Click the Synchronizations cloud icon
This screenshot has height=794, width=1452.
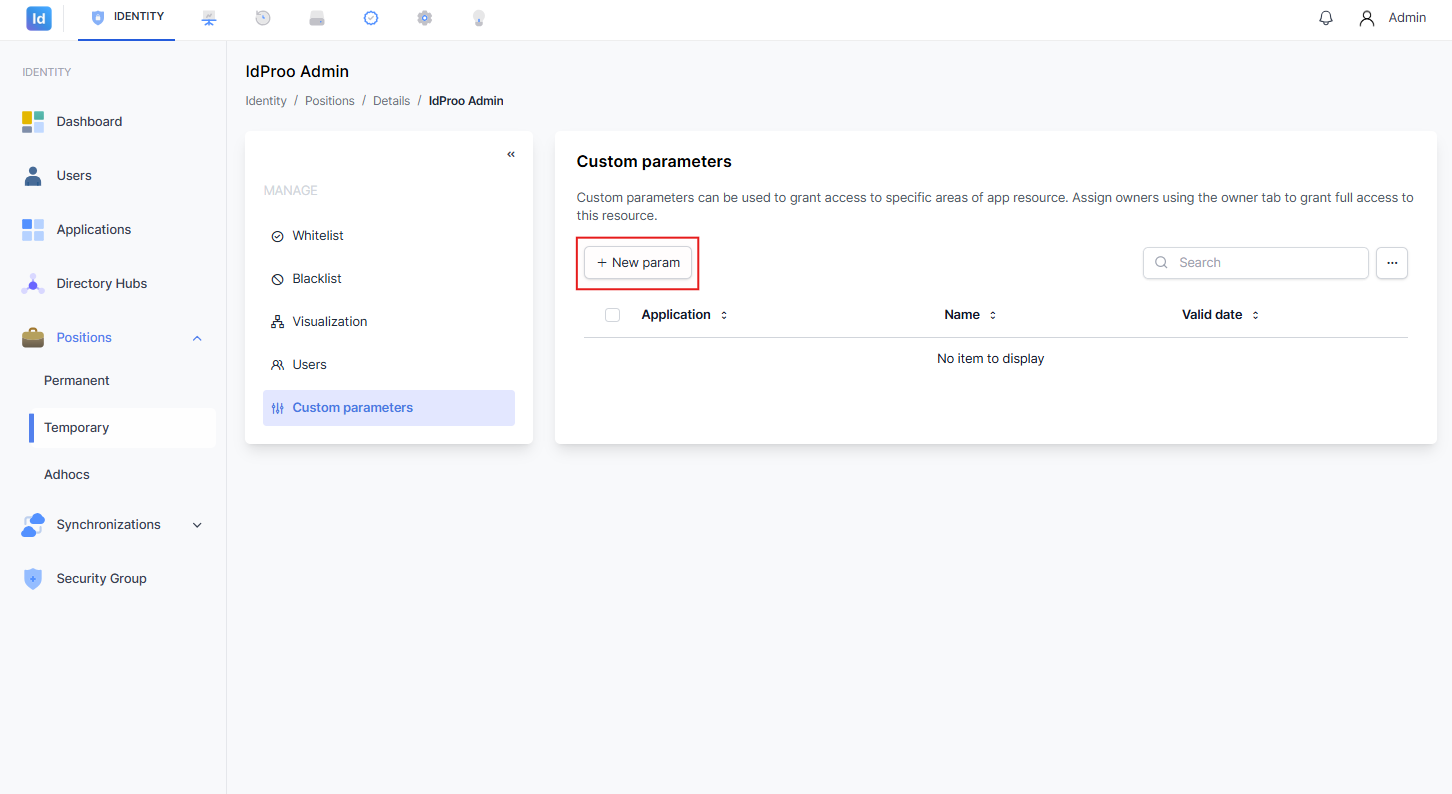pyautogui.click(x=33, y=525)
